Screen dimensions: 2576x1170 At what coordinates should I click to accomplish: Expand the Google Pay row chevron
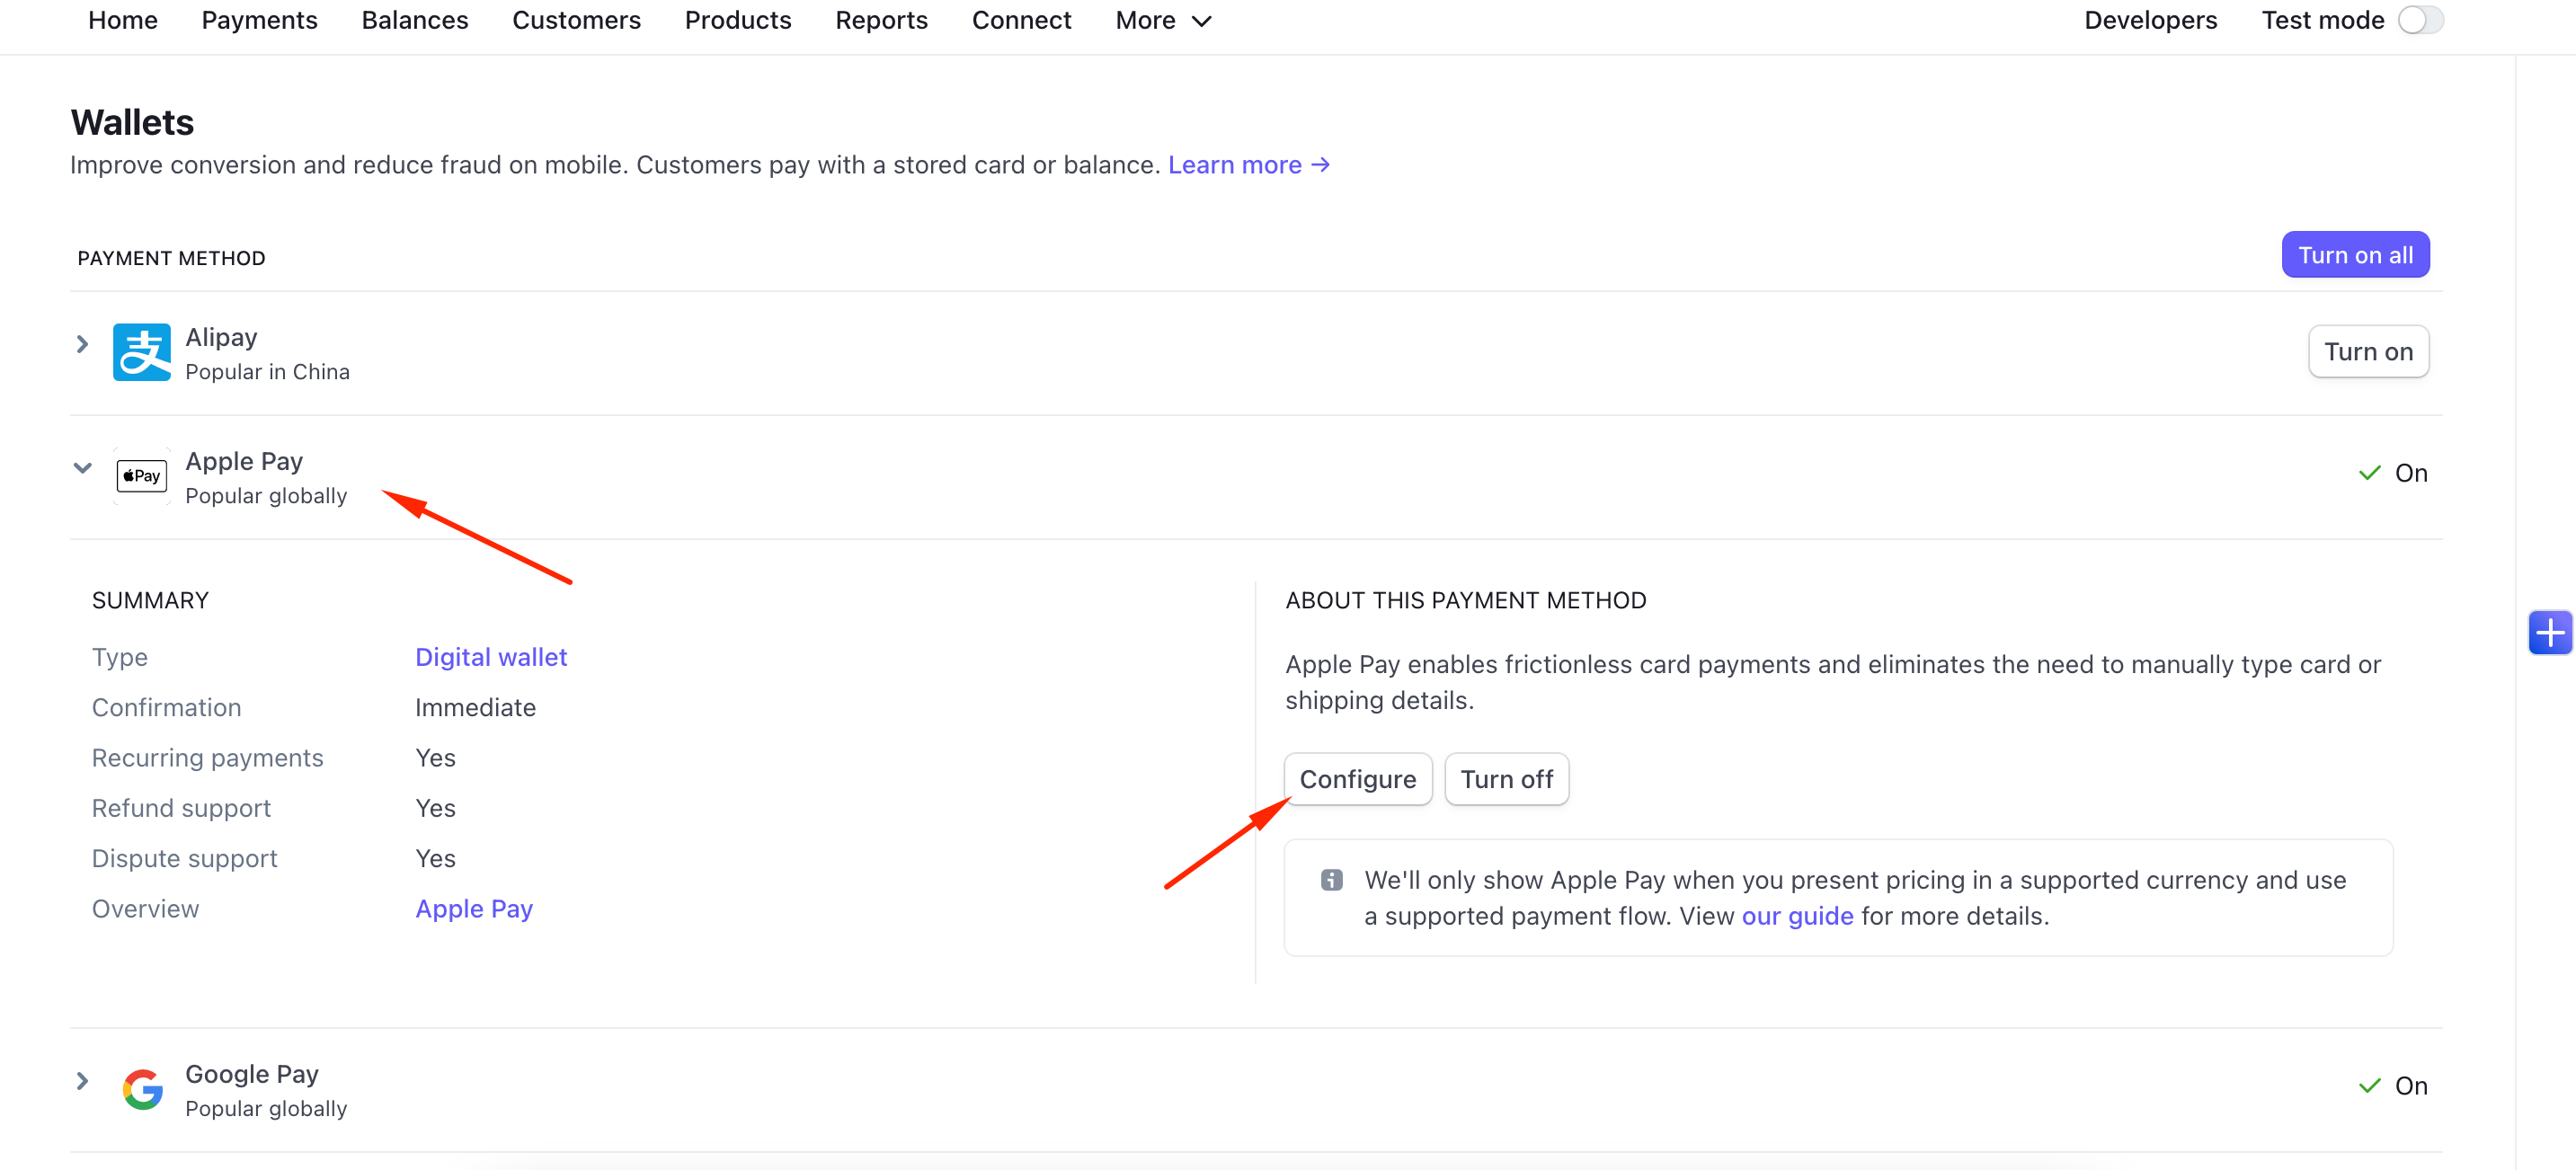(x=82, y=1081)
